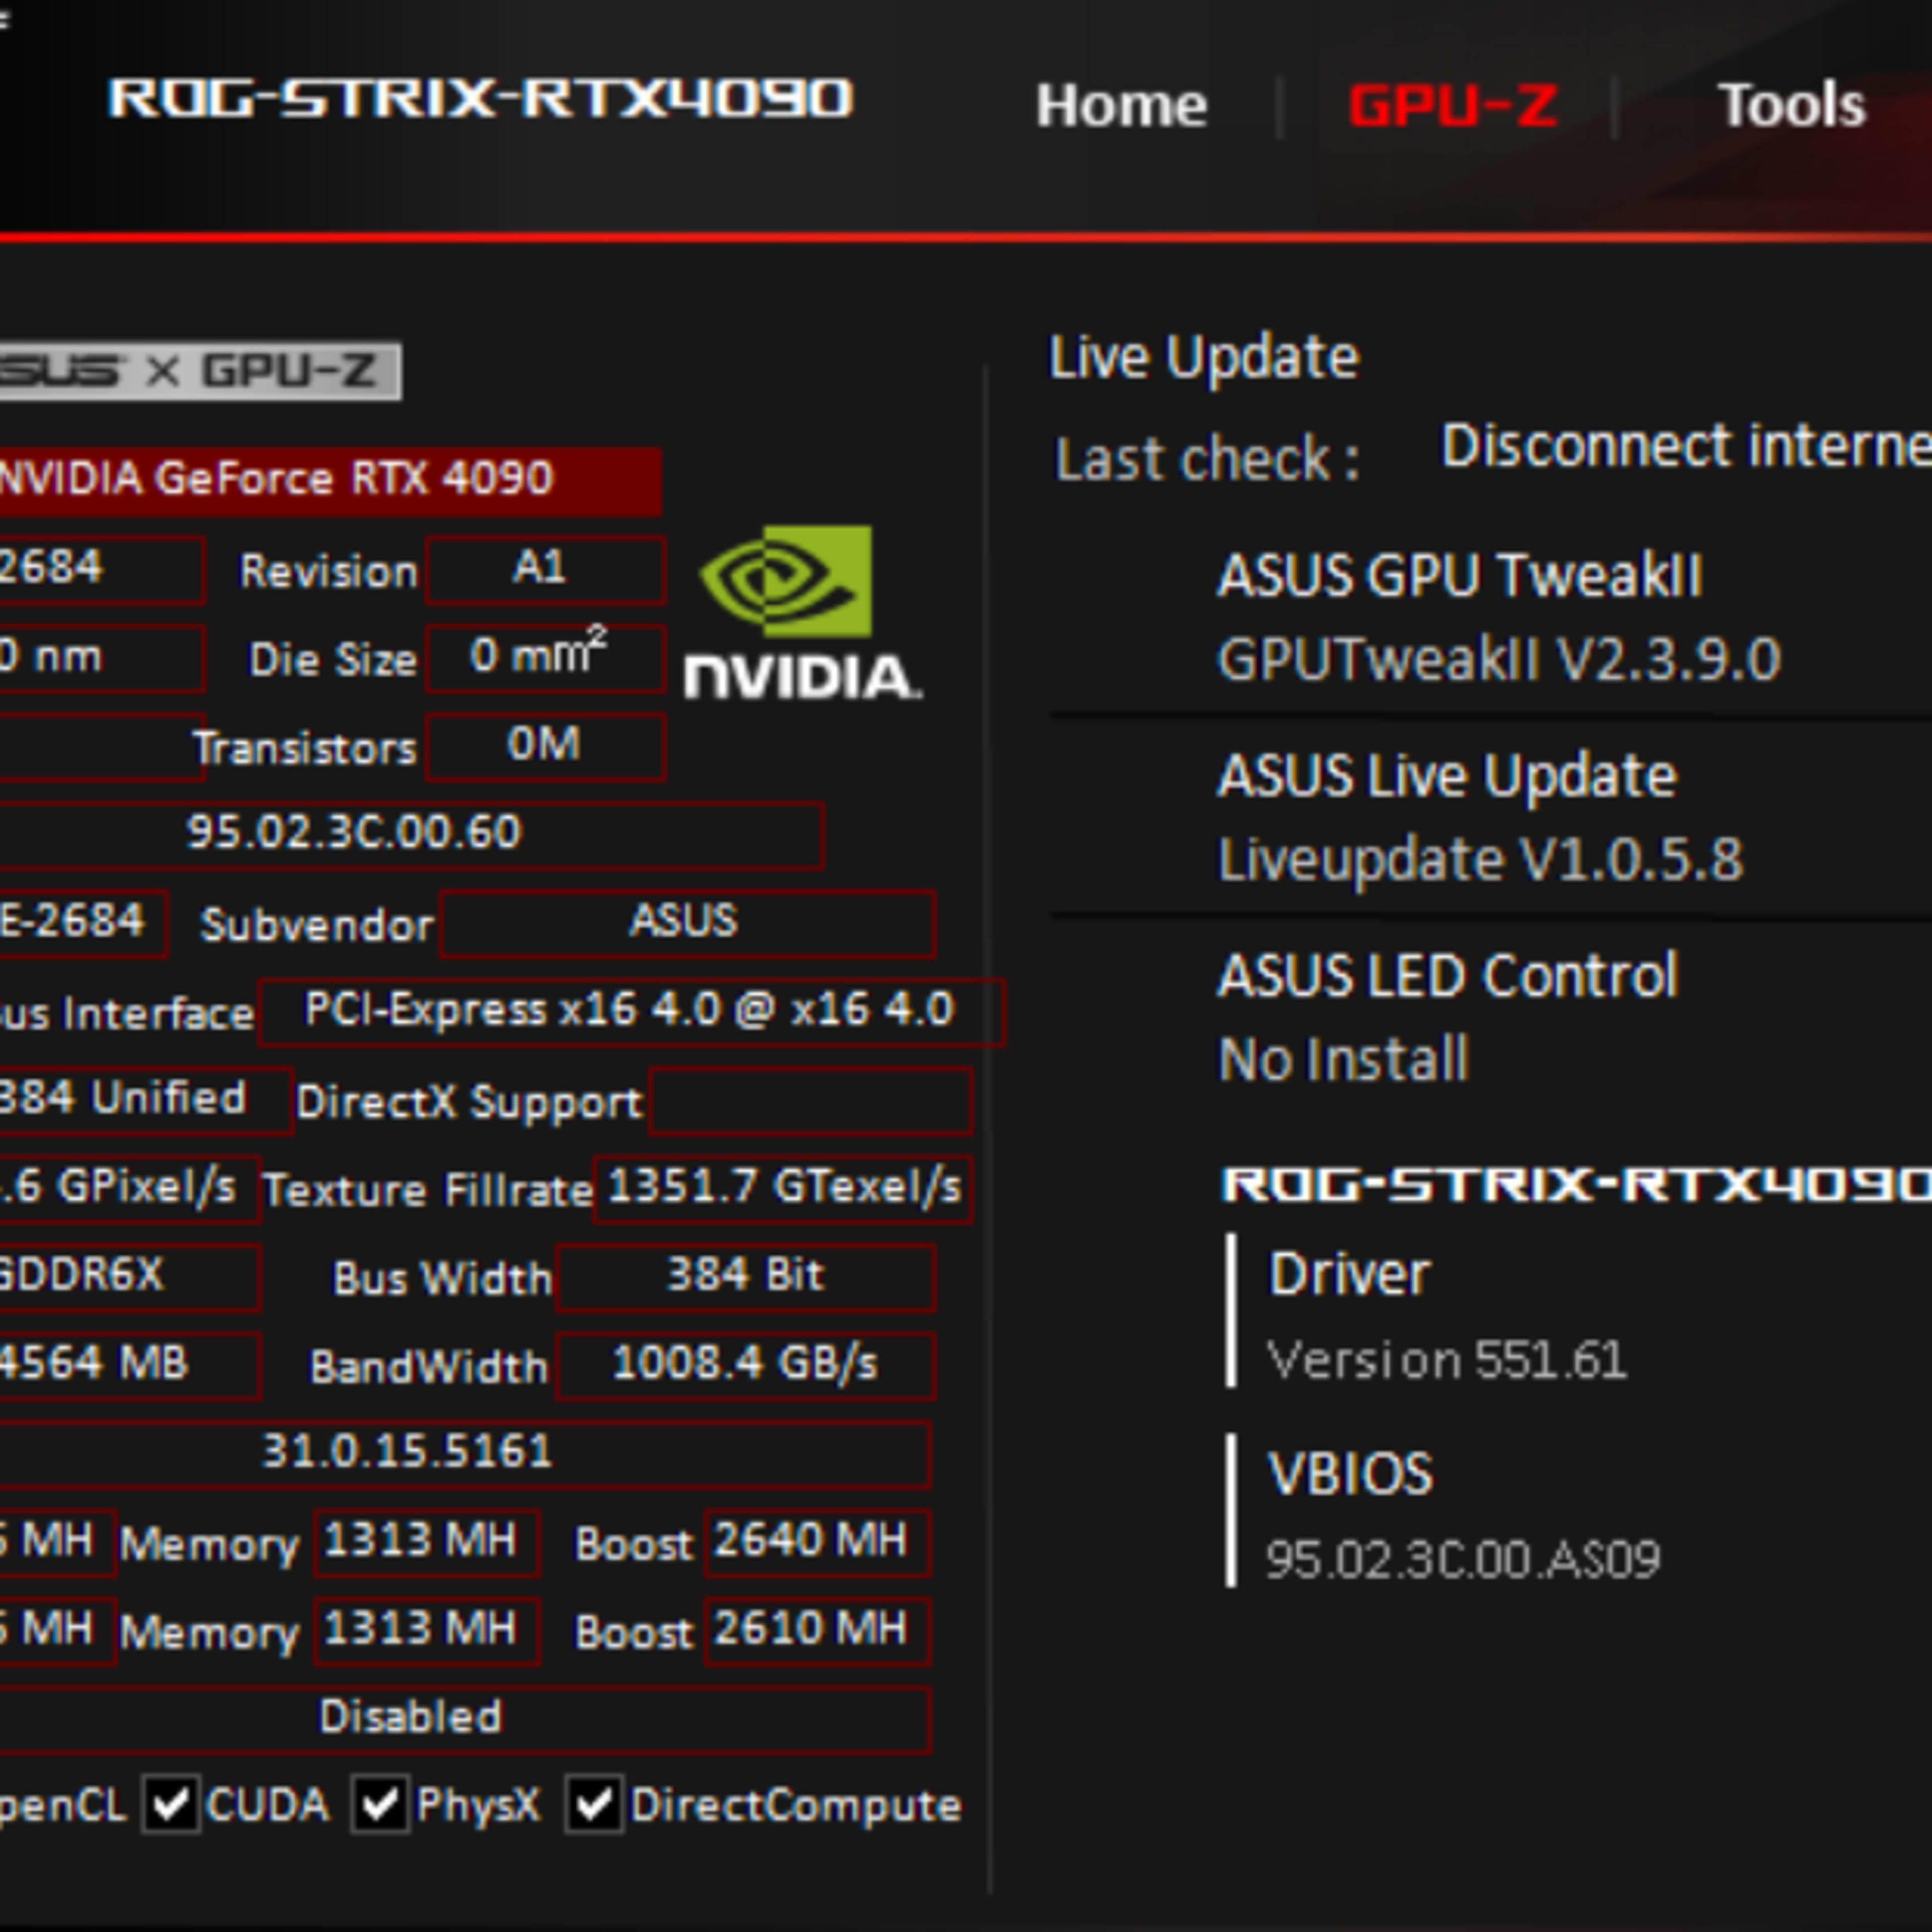Click the 'Version 551.61' driver text

tap(1447, 1360)
